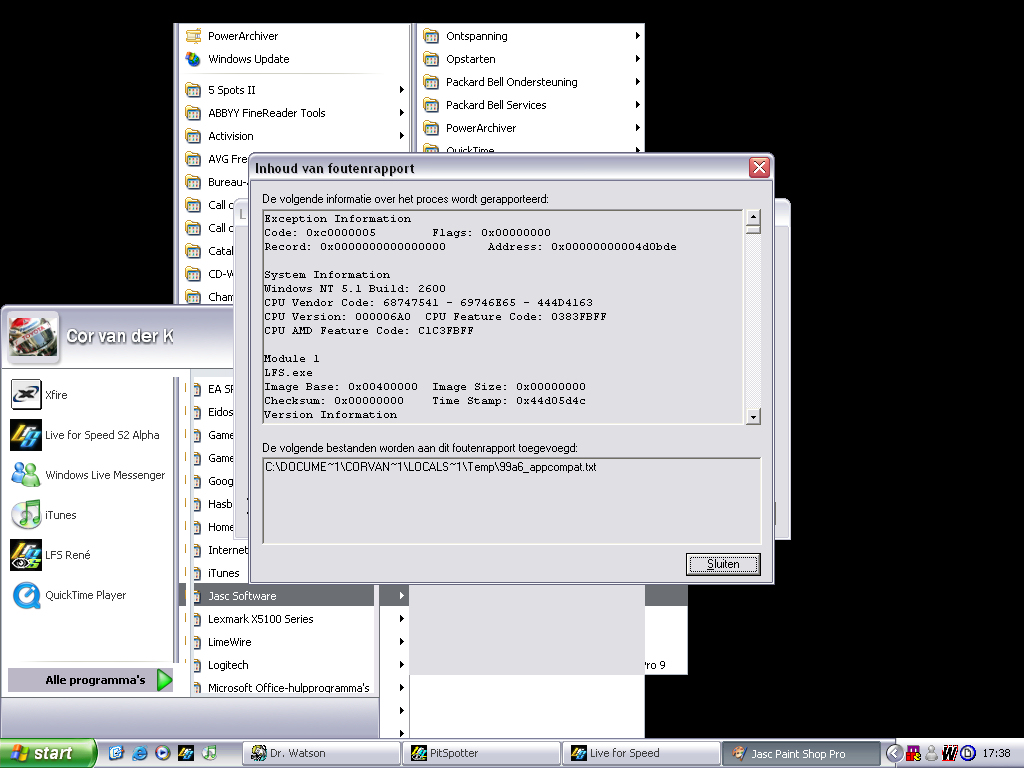Open QuickTime Player
1024x768 pixels.
coord(69,595)
